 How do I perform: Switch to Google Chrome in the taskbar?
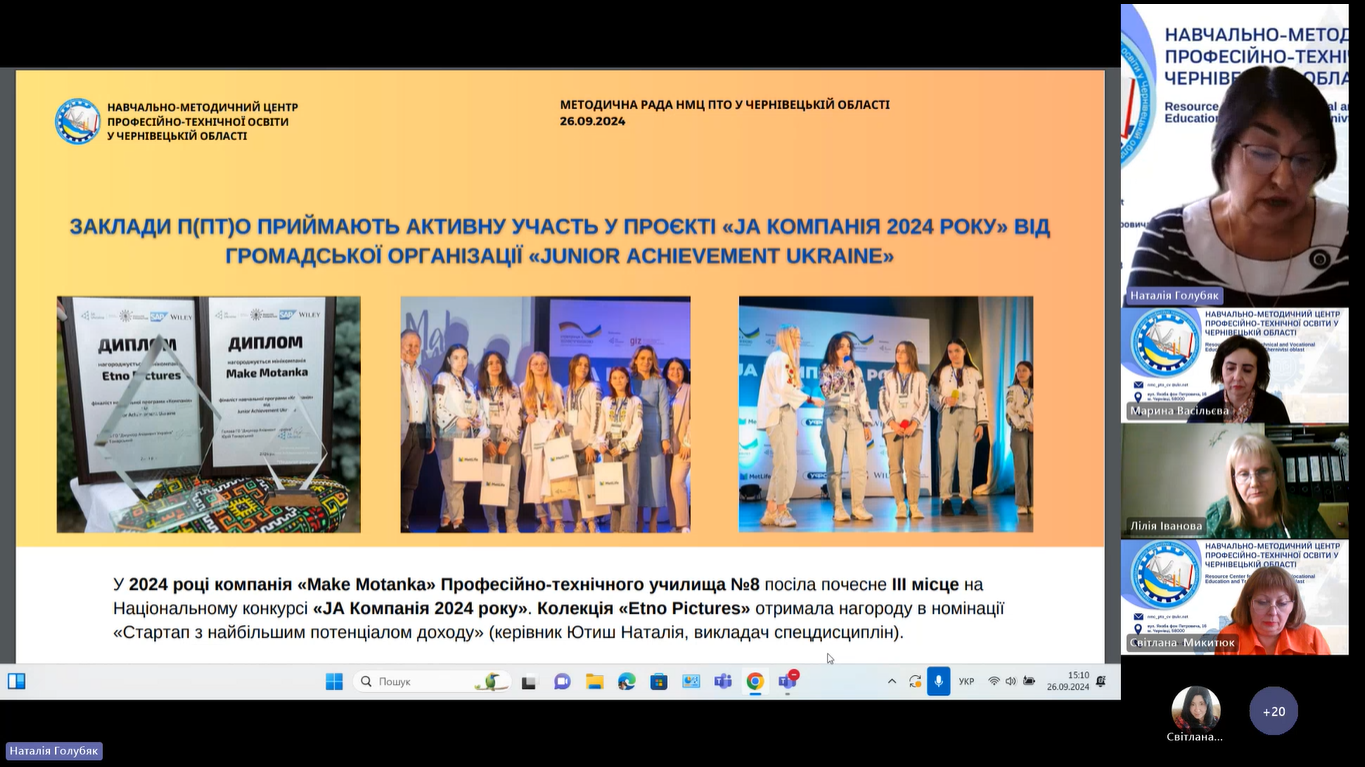click(x=755, y=682)
